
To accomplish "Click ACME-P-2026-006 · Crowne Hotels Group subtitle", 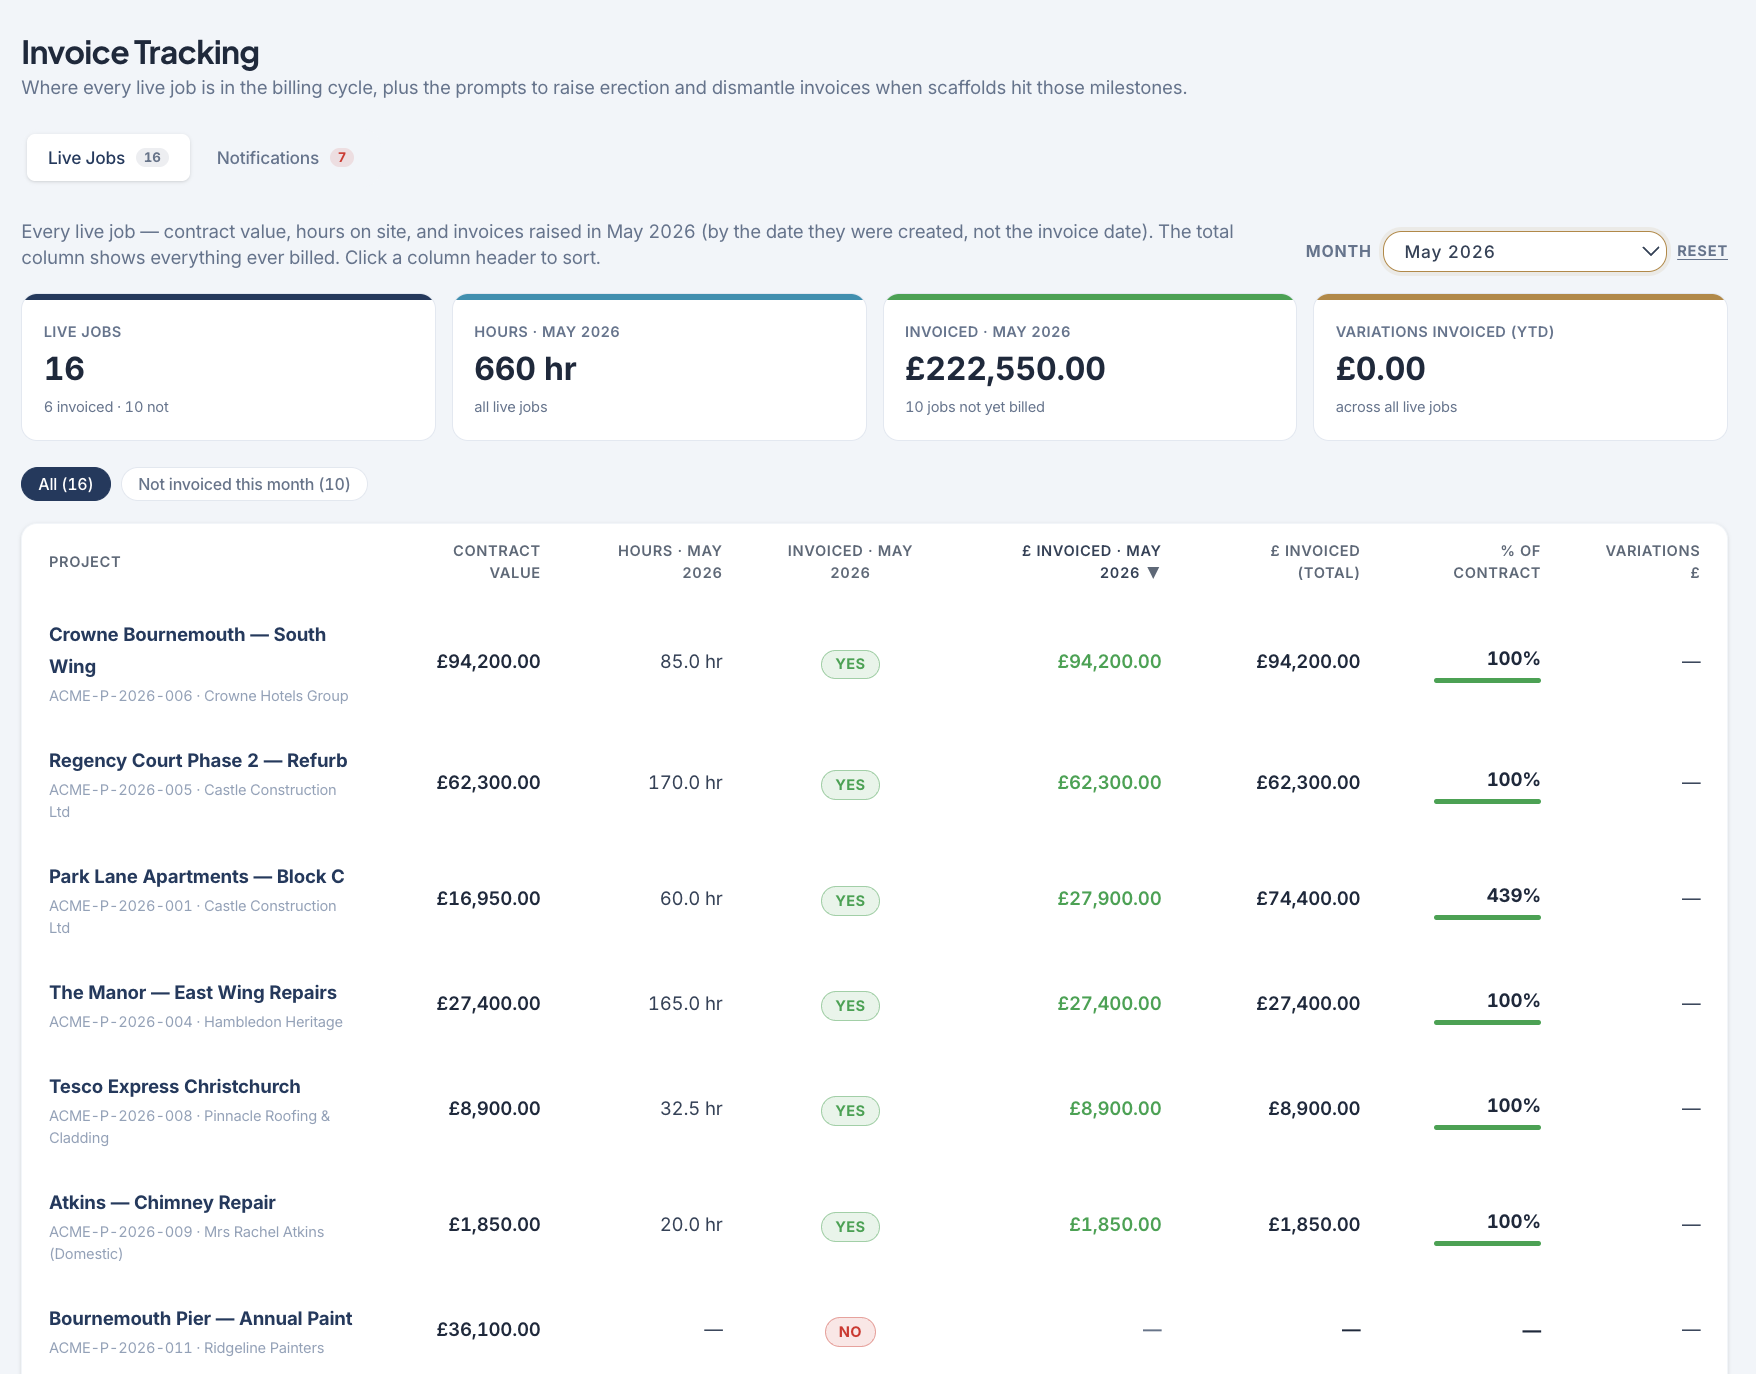I will tap(199, 696).
